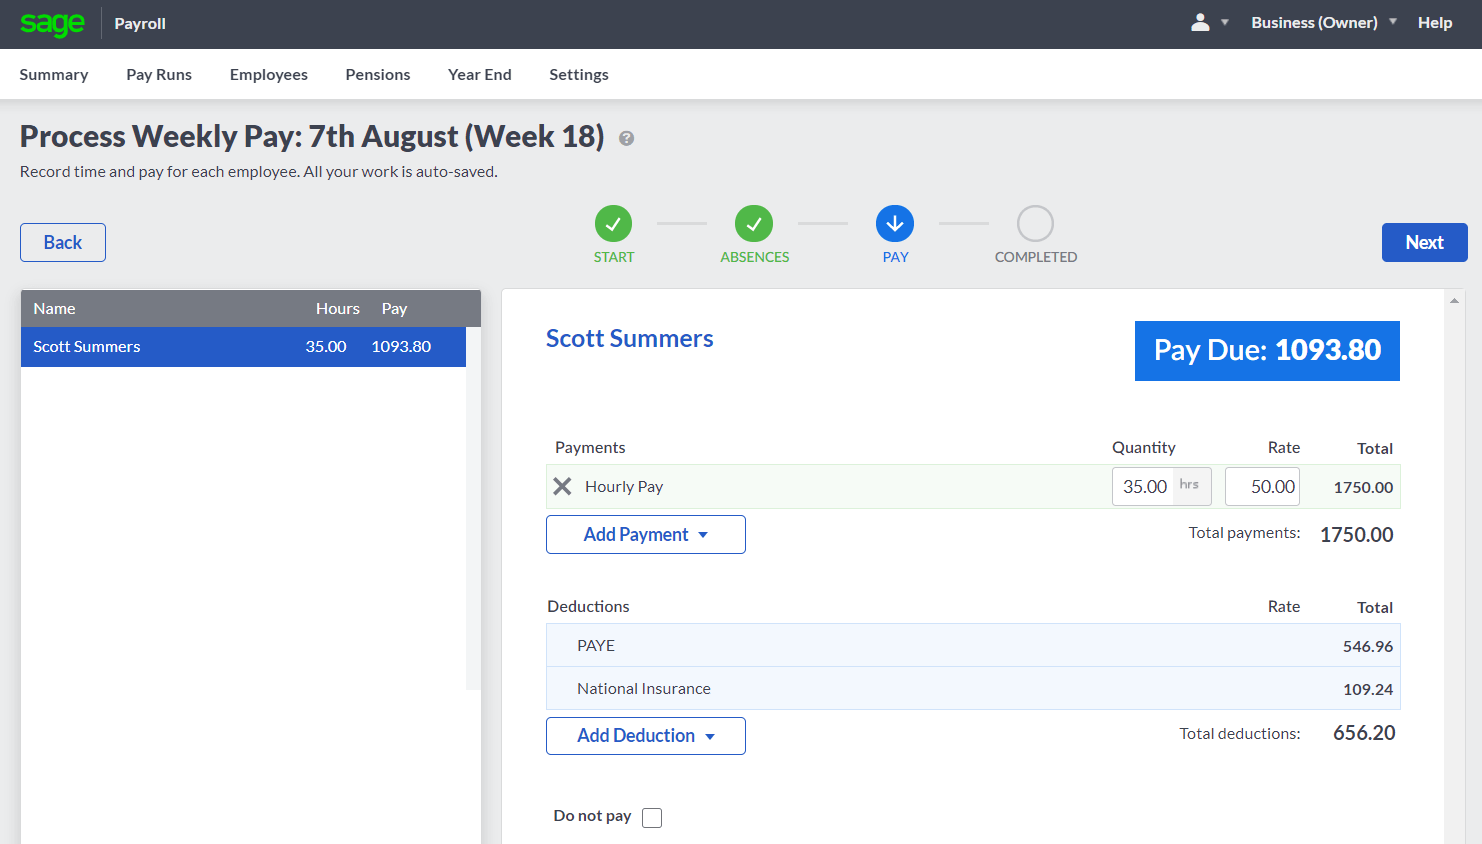Click the COMPLETED step circle
The height and width of the screenshot is (844, 1482).
pyautogui.click(x=1035, y=225)
